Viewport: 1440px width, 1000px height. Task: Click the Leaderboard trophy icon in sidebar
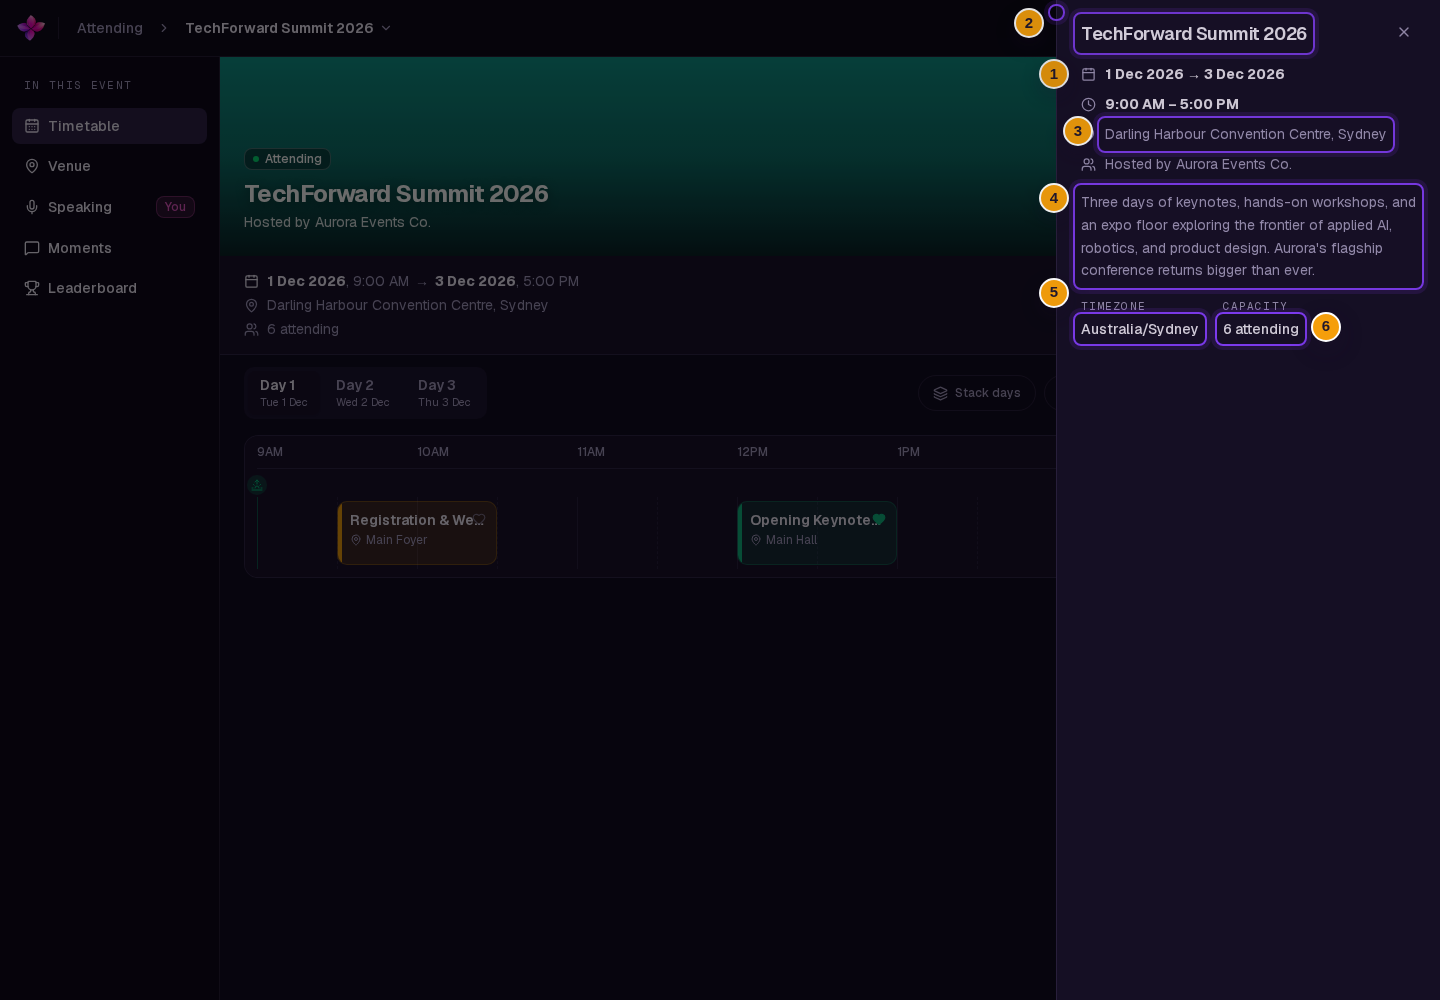(32, 288)
